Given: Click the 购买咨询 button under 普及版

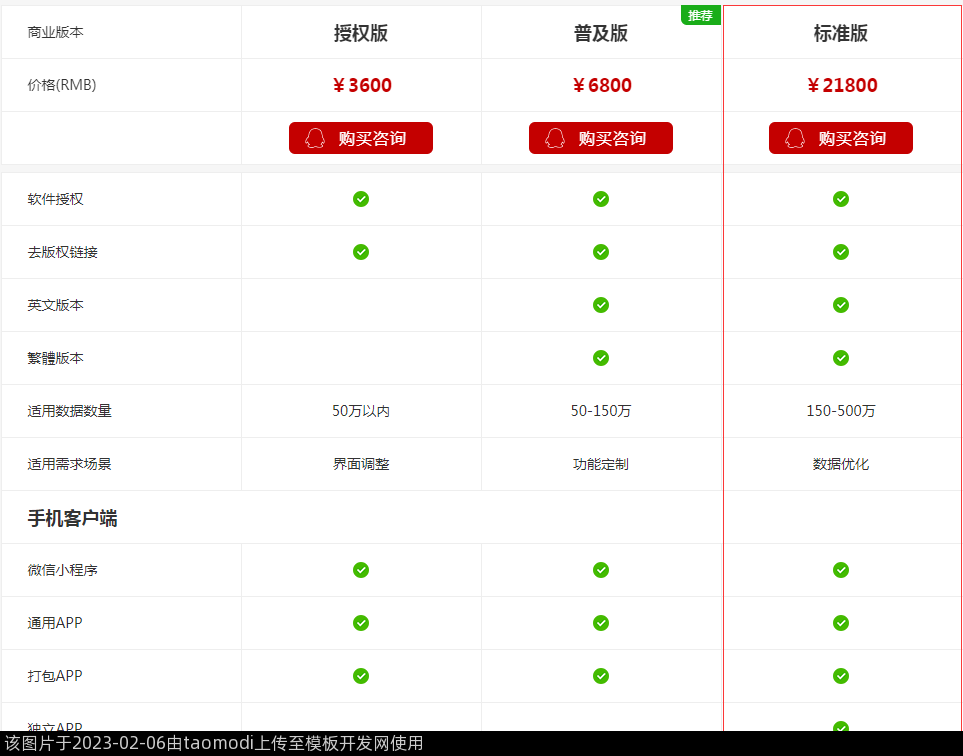Looking at the screenshot, I should (x=601, y=138).
